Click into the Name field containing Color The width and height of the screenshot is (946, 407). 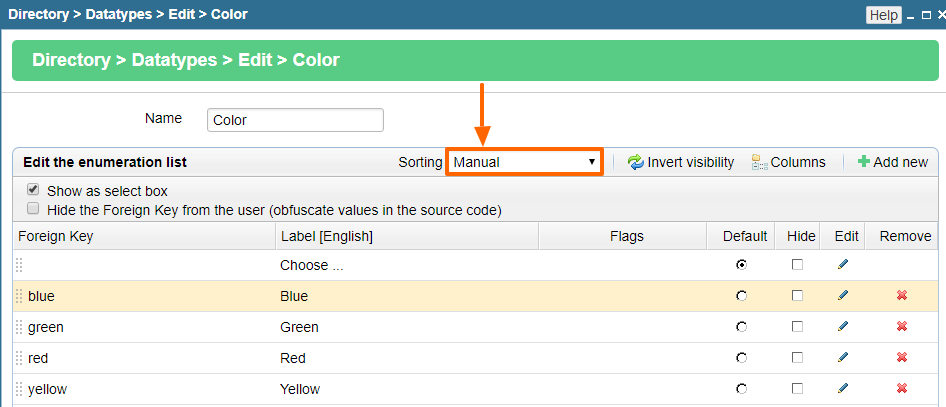coord(295,120)
